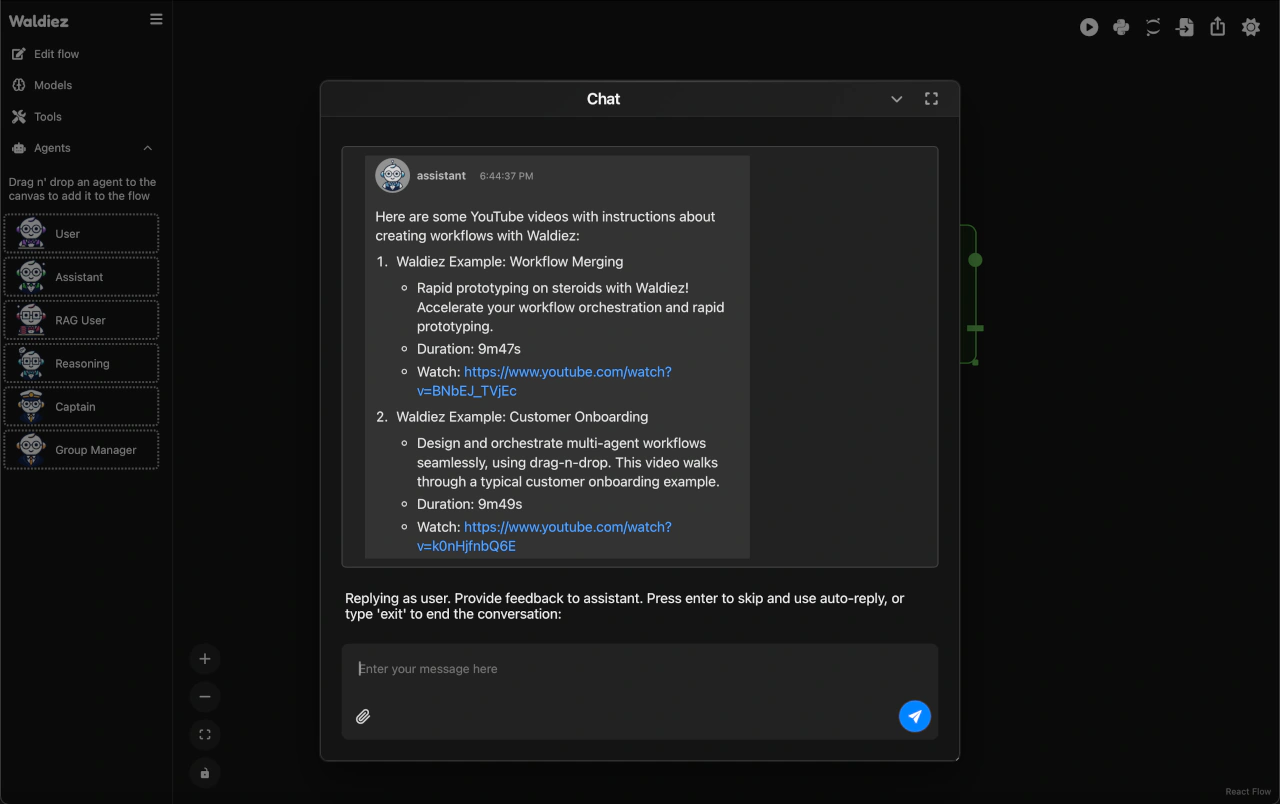Toggle the chat fullscreen mode
The image size is (1280, 804).
point(931,99)
